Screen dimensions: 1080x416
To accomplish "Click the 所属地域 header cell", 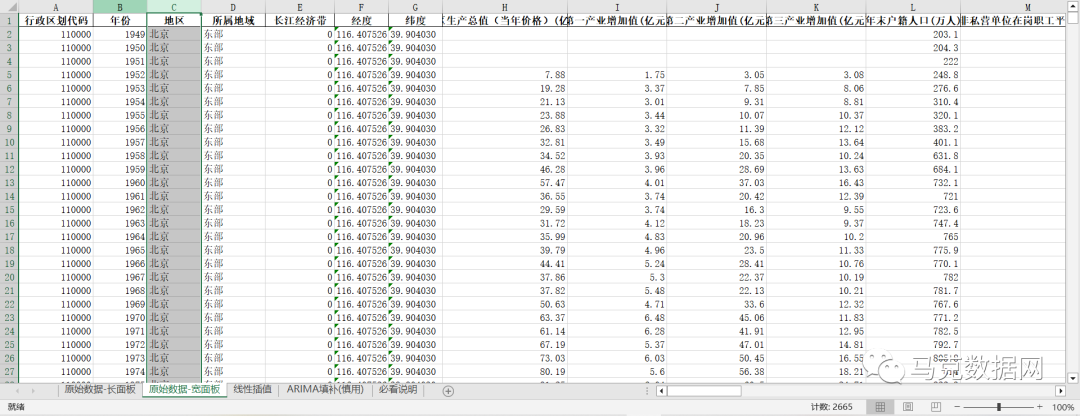I will click(x=233, y=20).
